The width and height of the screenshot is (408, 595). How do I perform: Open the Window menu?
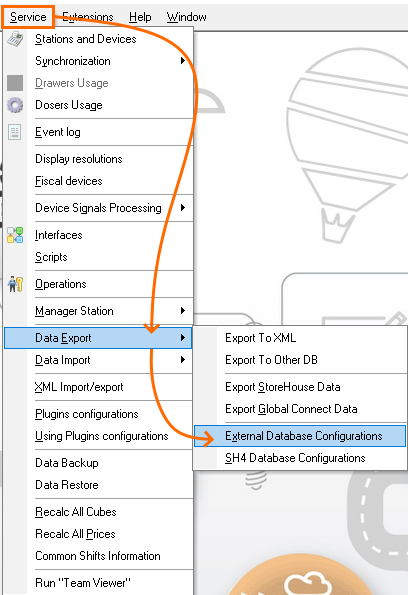pos(186,17)
